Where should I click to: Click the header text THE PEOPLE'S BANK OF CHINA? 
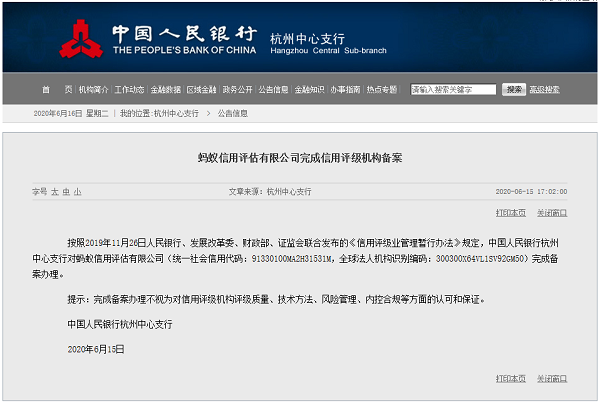click(x=184, y=50)
